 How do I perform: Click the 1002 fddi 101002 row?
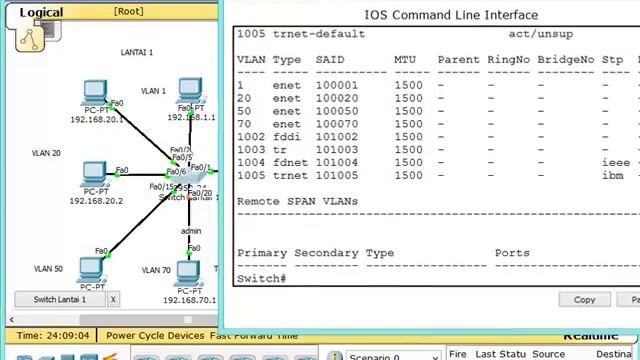click(438, 137)
